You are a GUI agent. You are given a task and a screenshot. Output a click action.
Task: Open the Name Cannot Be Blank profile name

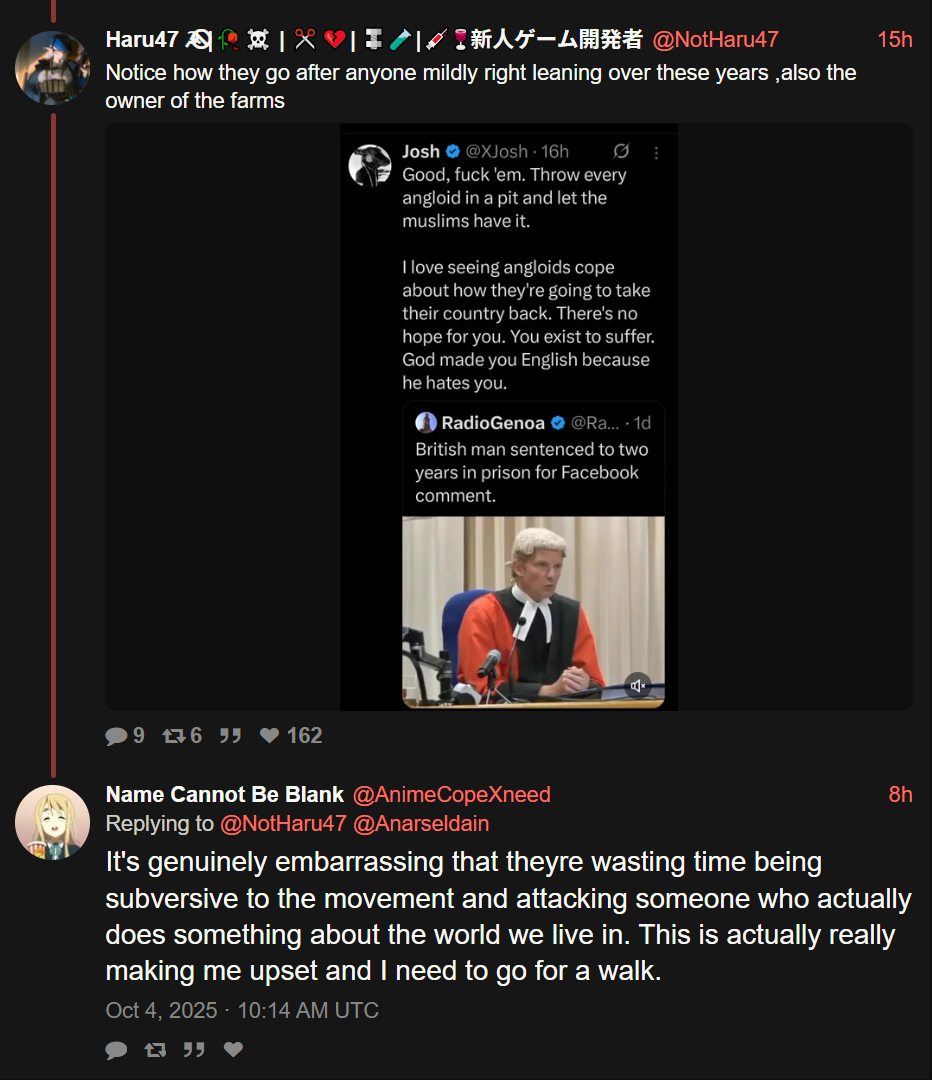pyautogui.click(x=224, y=794)
